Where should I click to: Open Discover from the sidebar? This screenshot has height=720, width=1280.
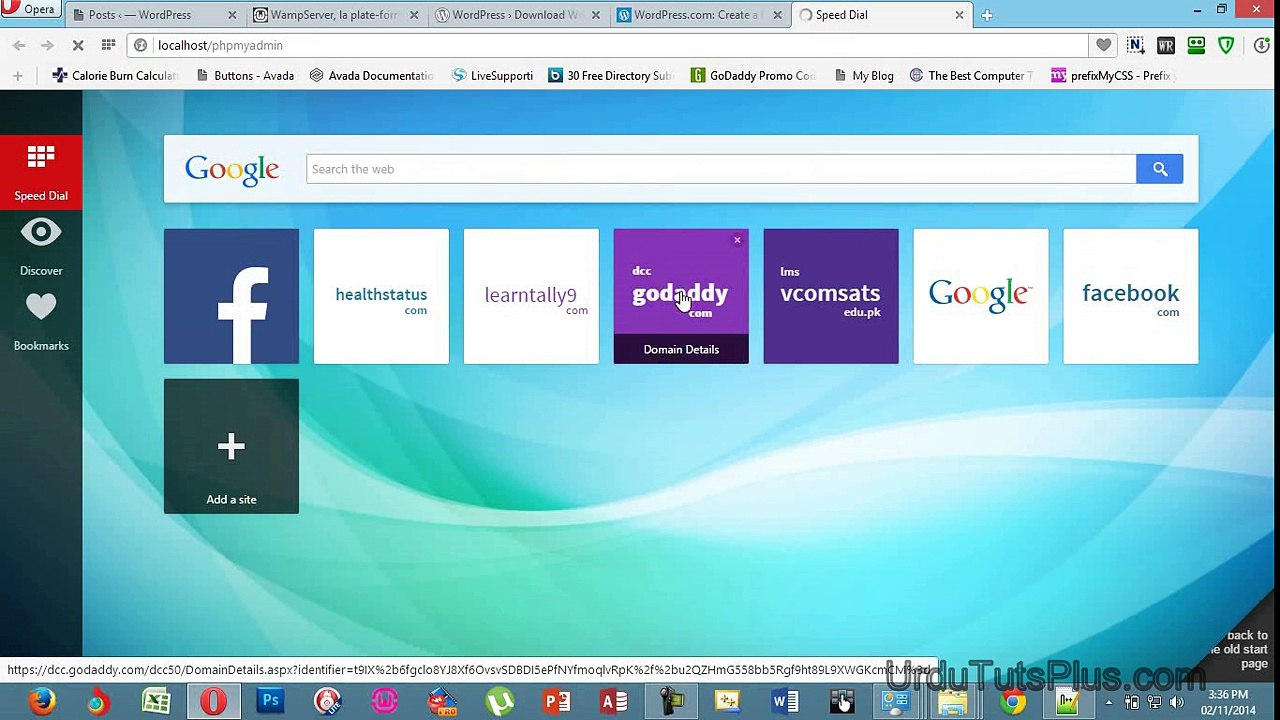tap(41, 248)
